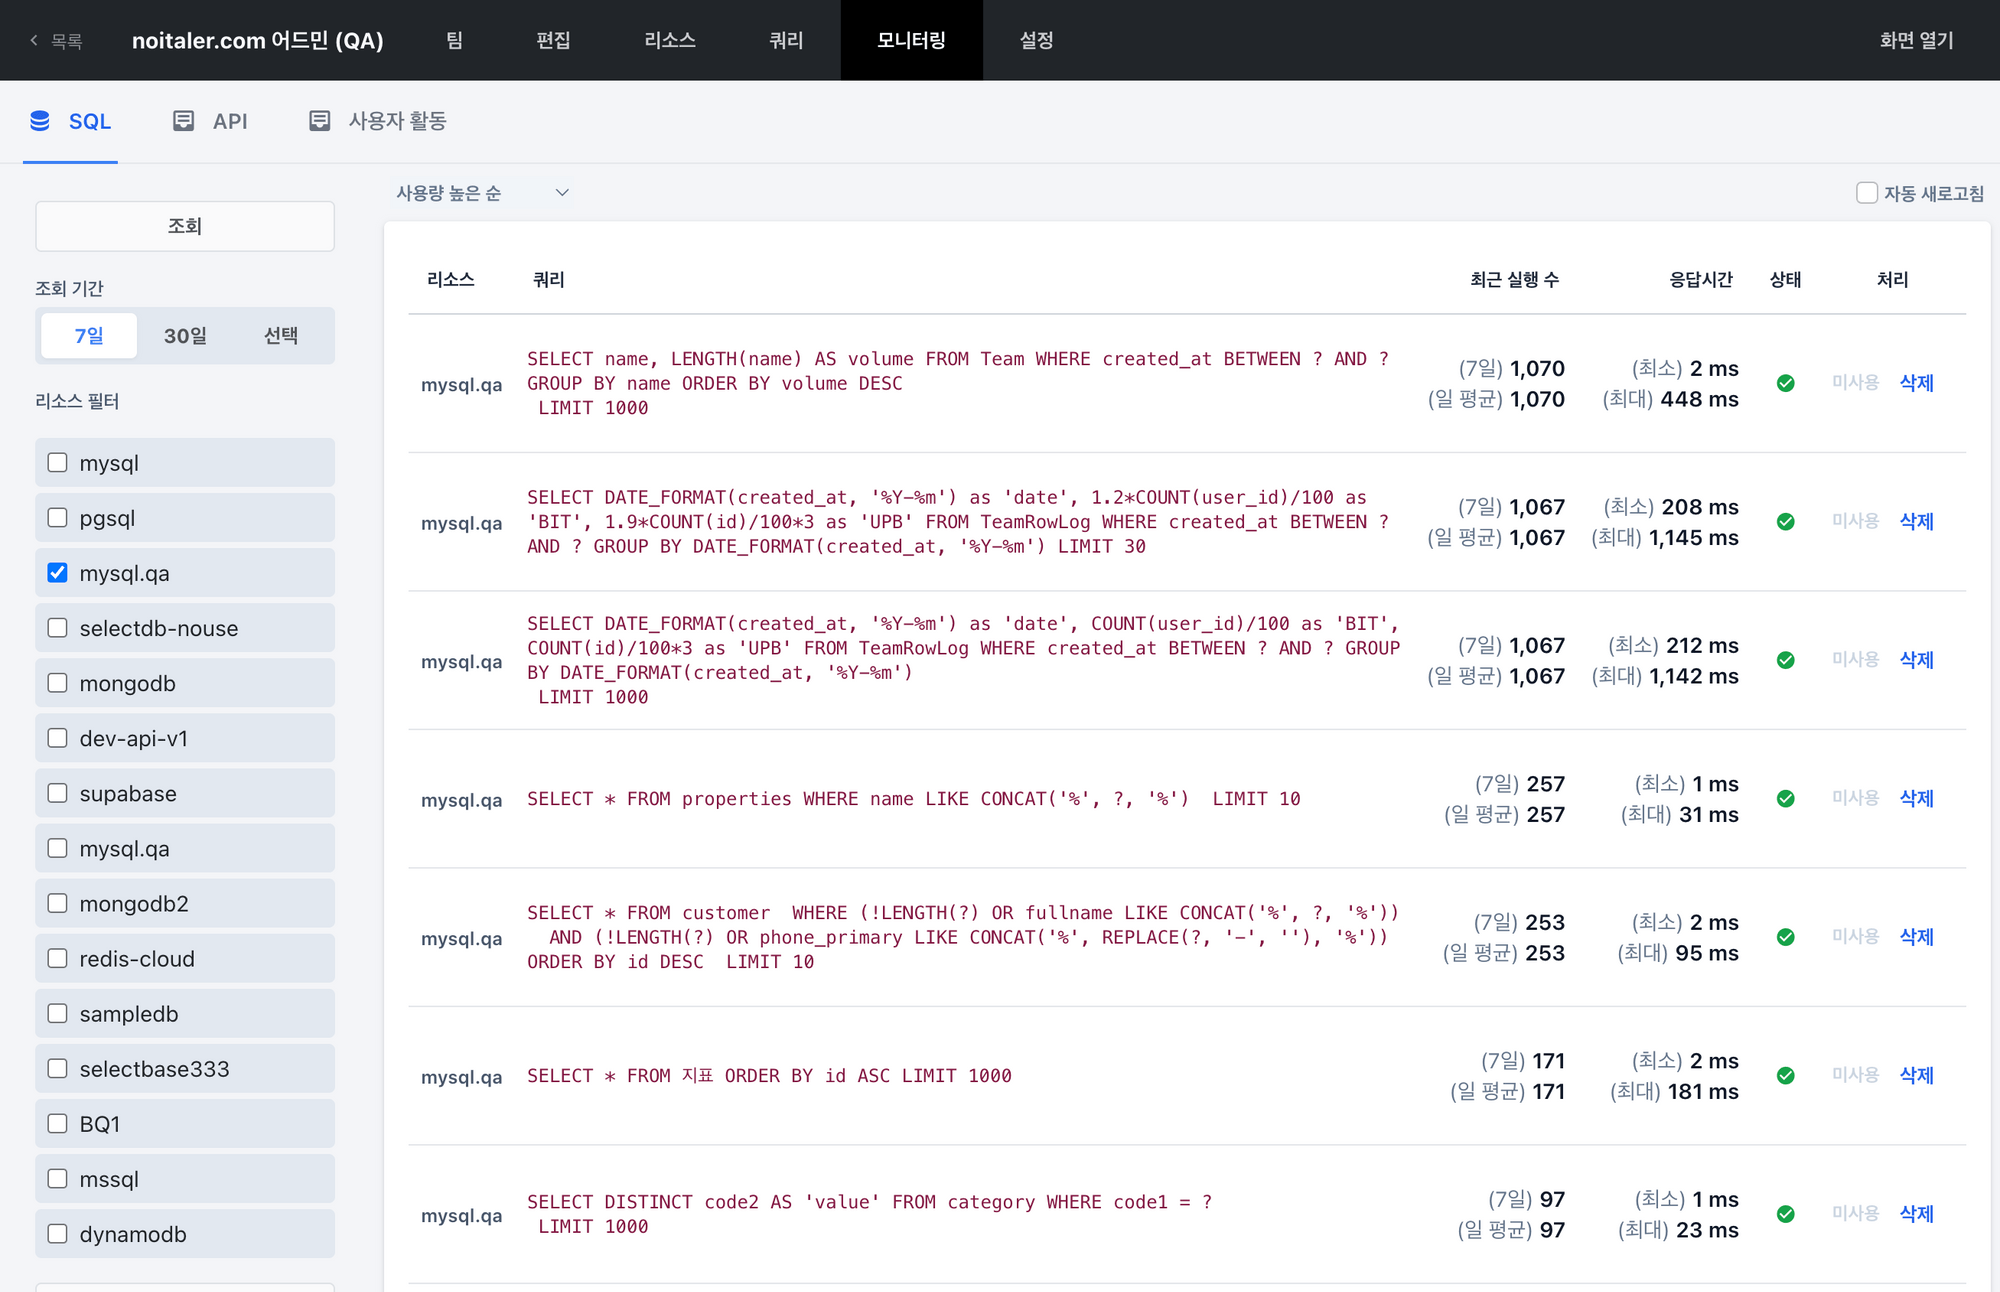
Task: Click green status icon of customer query
Action: coord(1785,937)
